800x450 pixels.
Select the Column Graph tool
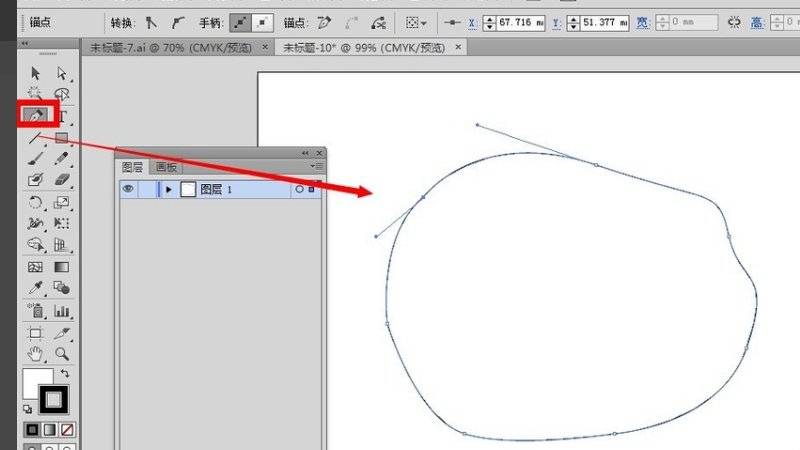62,310
